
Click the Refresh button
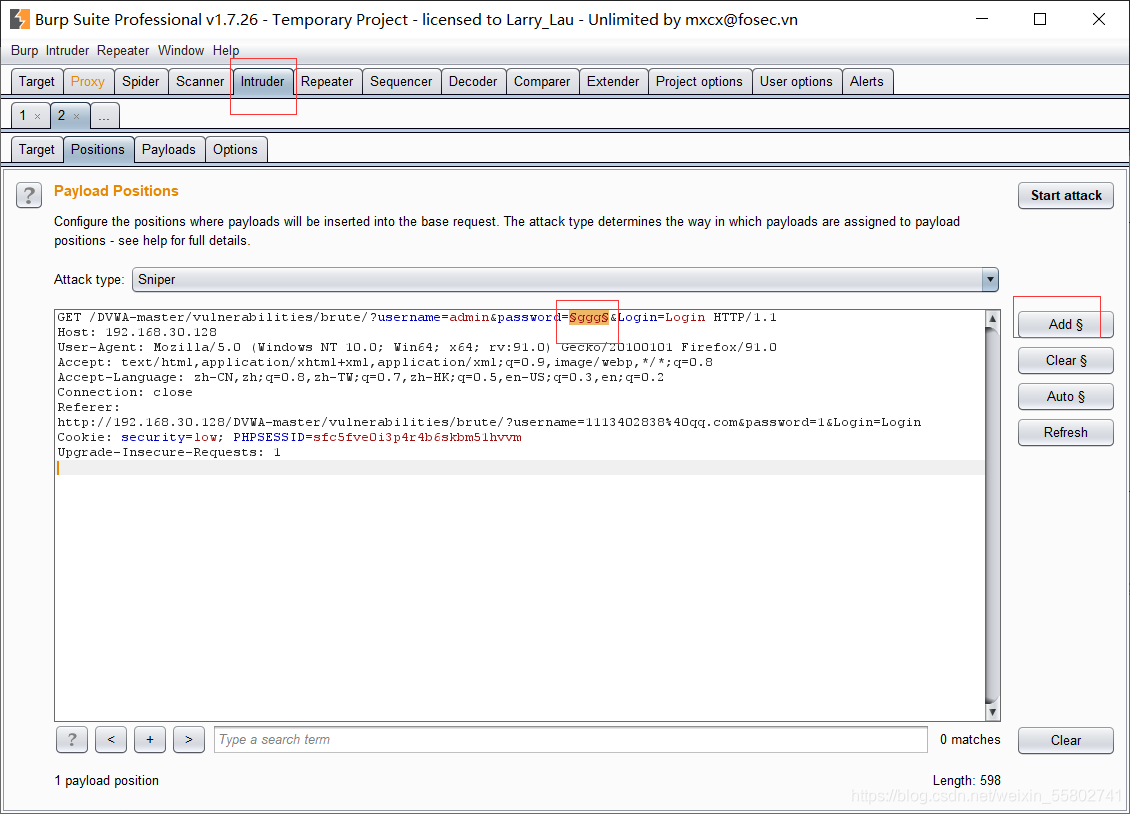(x=1066, y=432)
